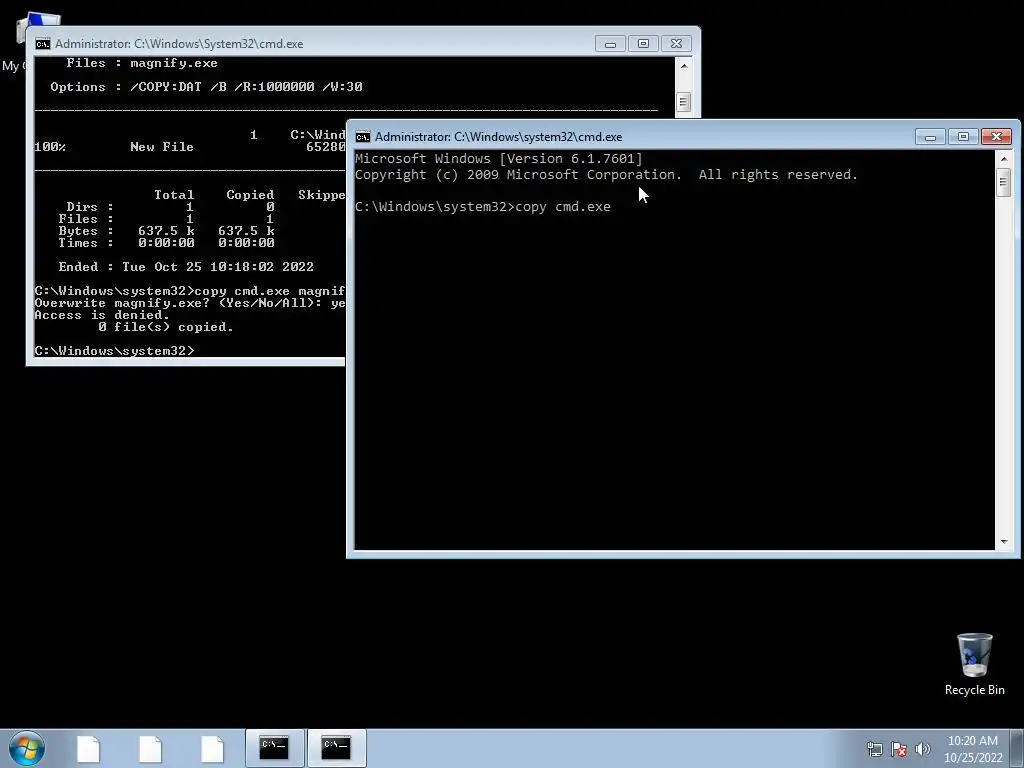
Task: Click the front cmd window system menu icon
Action: 363,136
